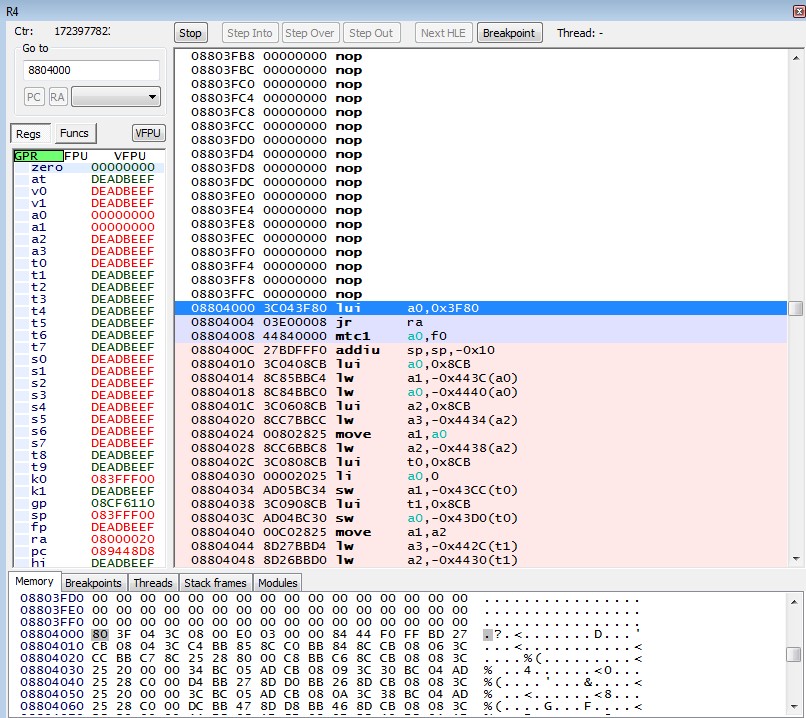Jump to the PC address button
Screen dimensions: 806x718
pos(34,97)
